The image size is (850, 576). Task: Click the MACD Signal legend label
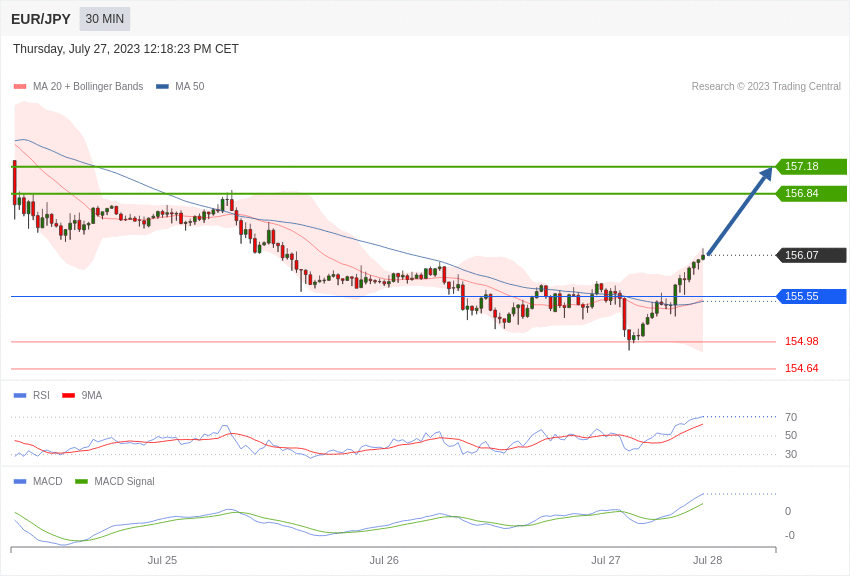(124, 481)
